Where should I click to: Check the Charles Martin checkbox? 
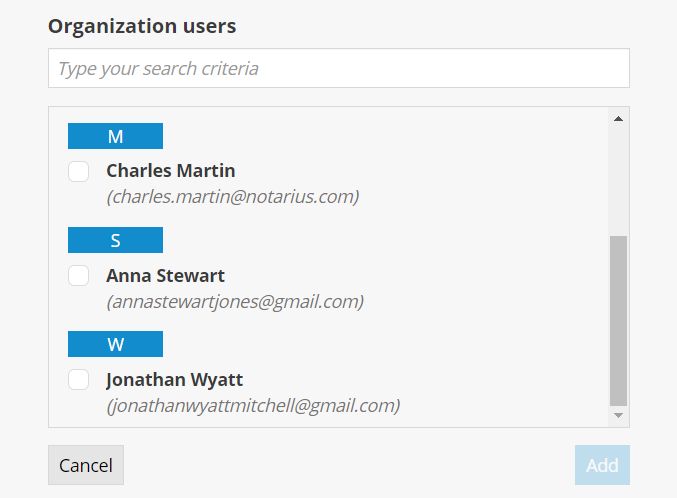[x=79, y=172]
